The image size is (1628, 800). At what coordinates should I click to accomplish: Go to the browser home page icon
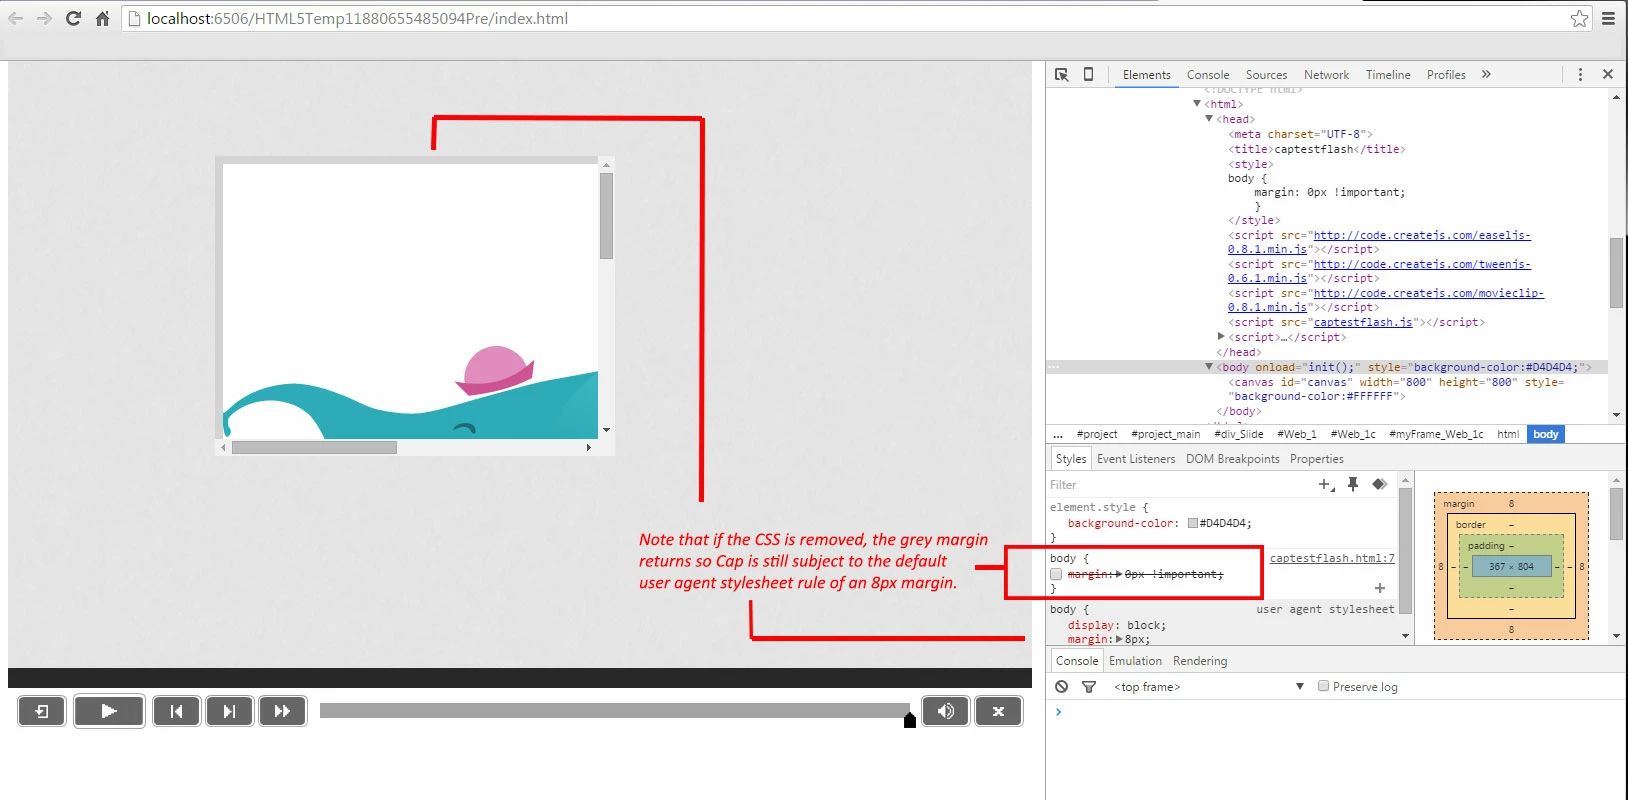pyautogui.click(x=102, y=18)
